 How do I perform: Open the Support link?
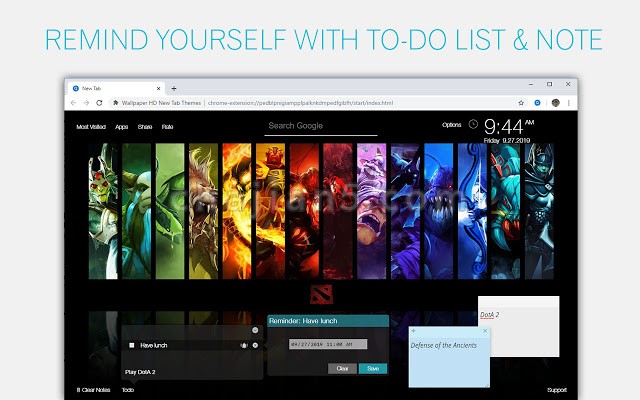[557, 390]
